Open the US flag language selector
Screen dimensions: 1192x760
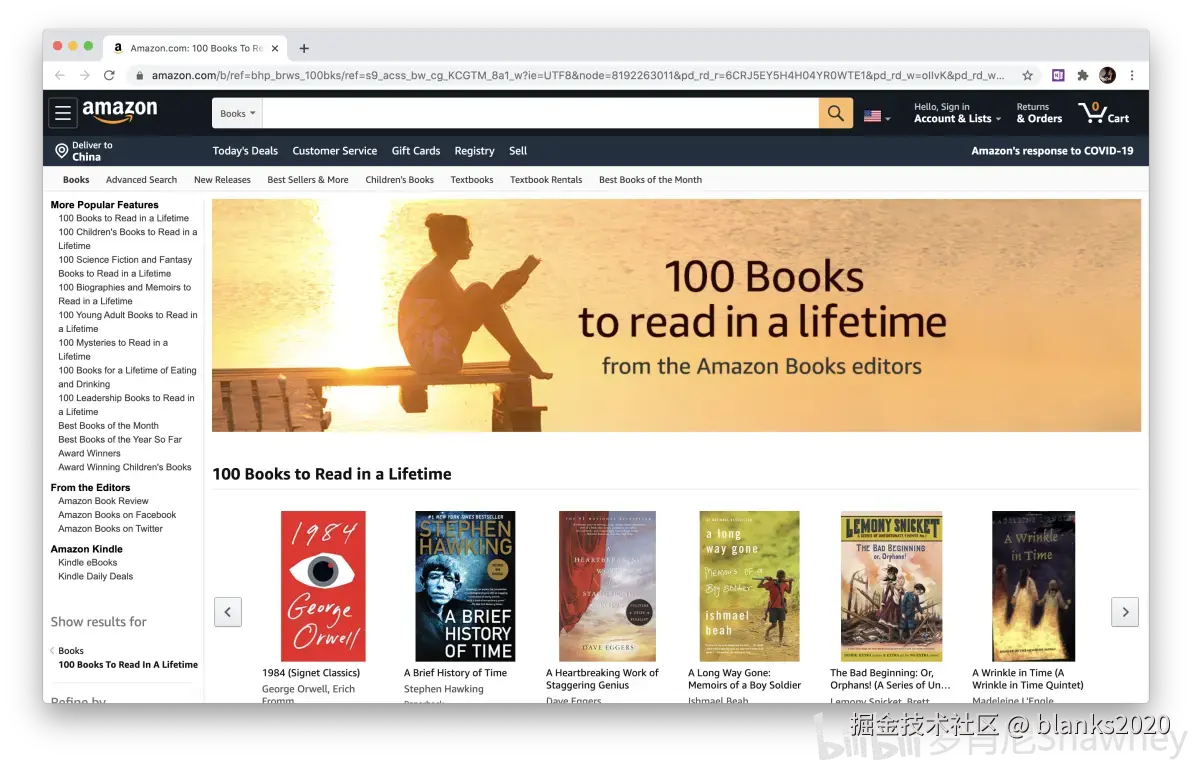(877, 116)
